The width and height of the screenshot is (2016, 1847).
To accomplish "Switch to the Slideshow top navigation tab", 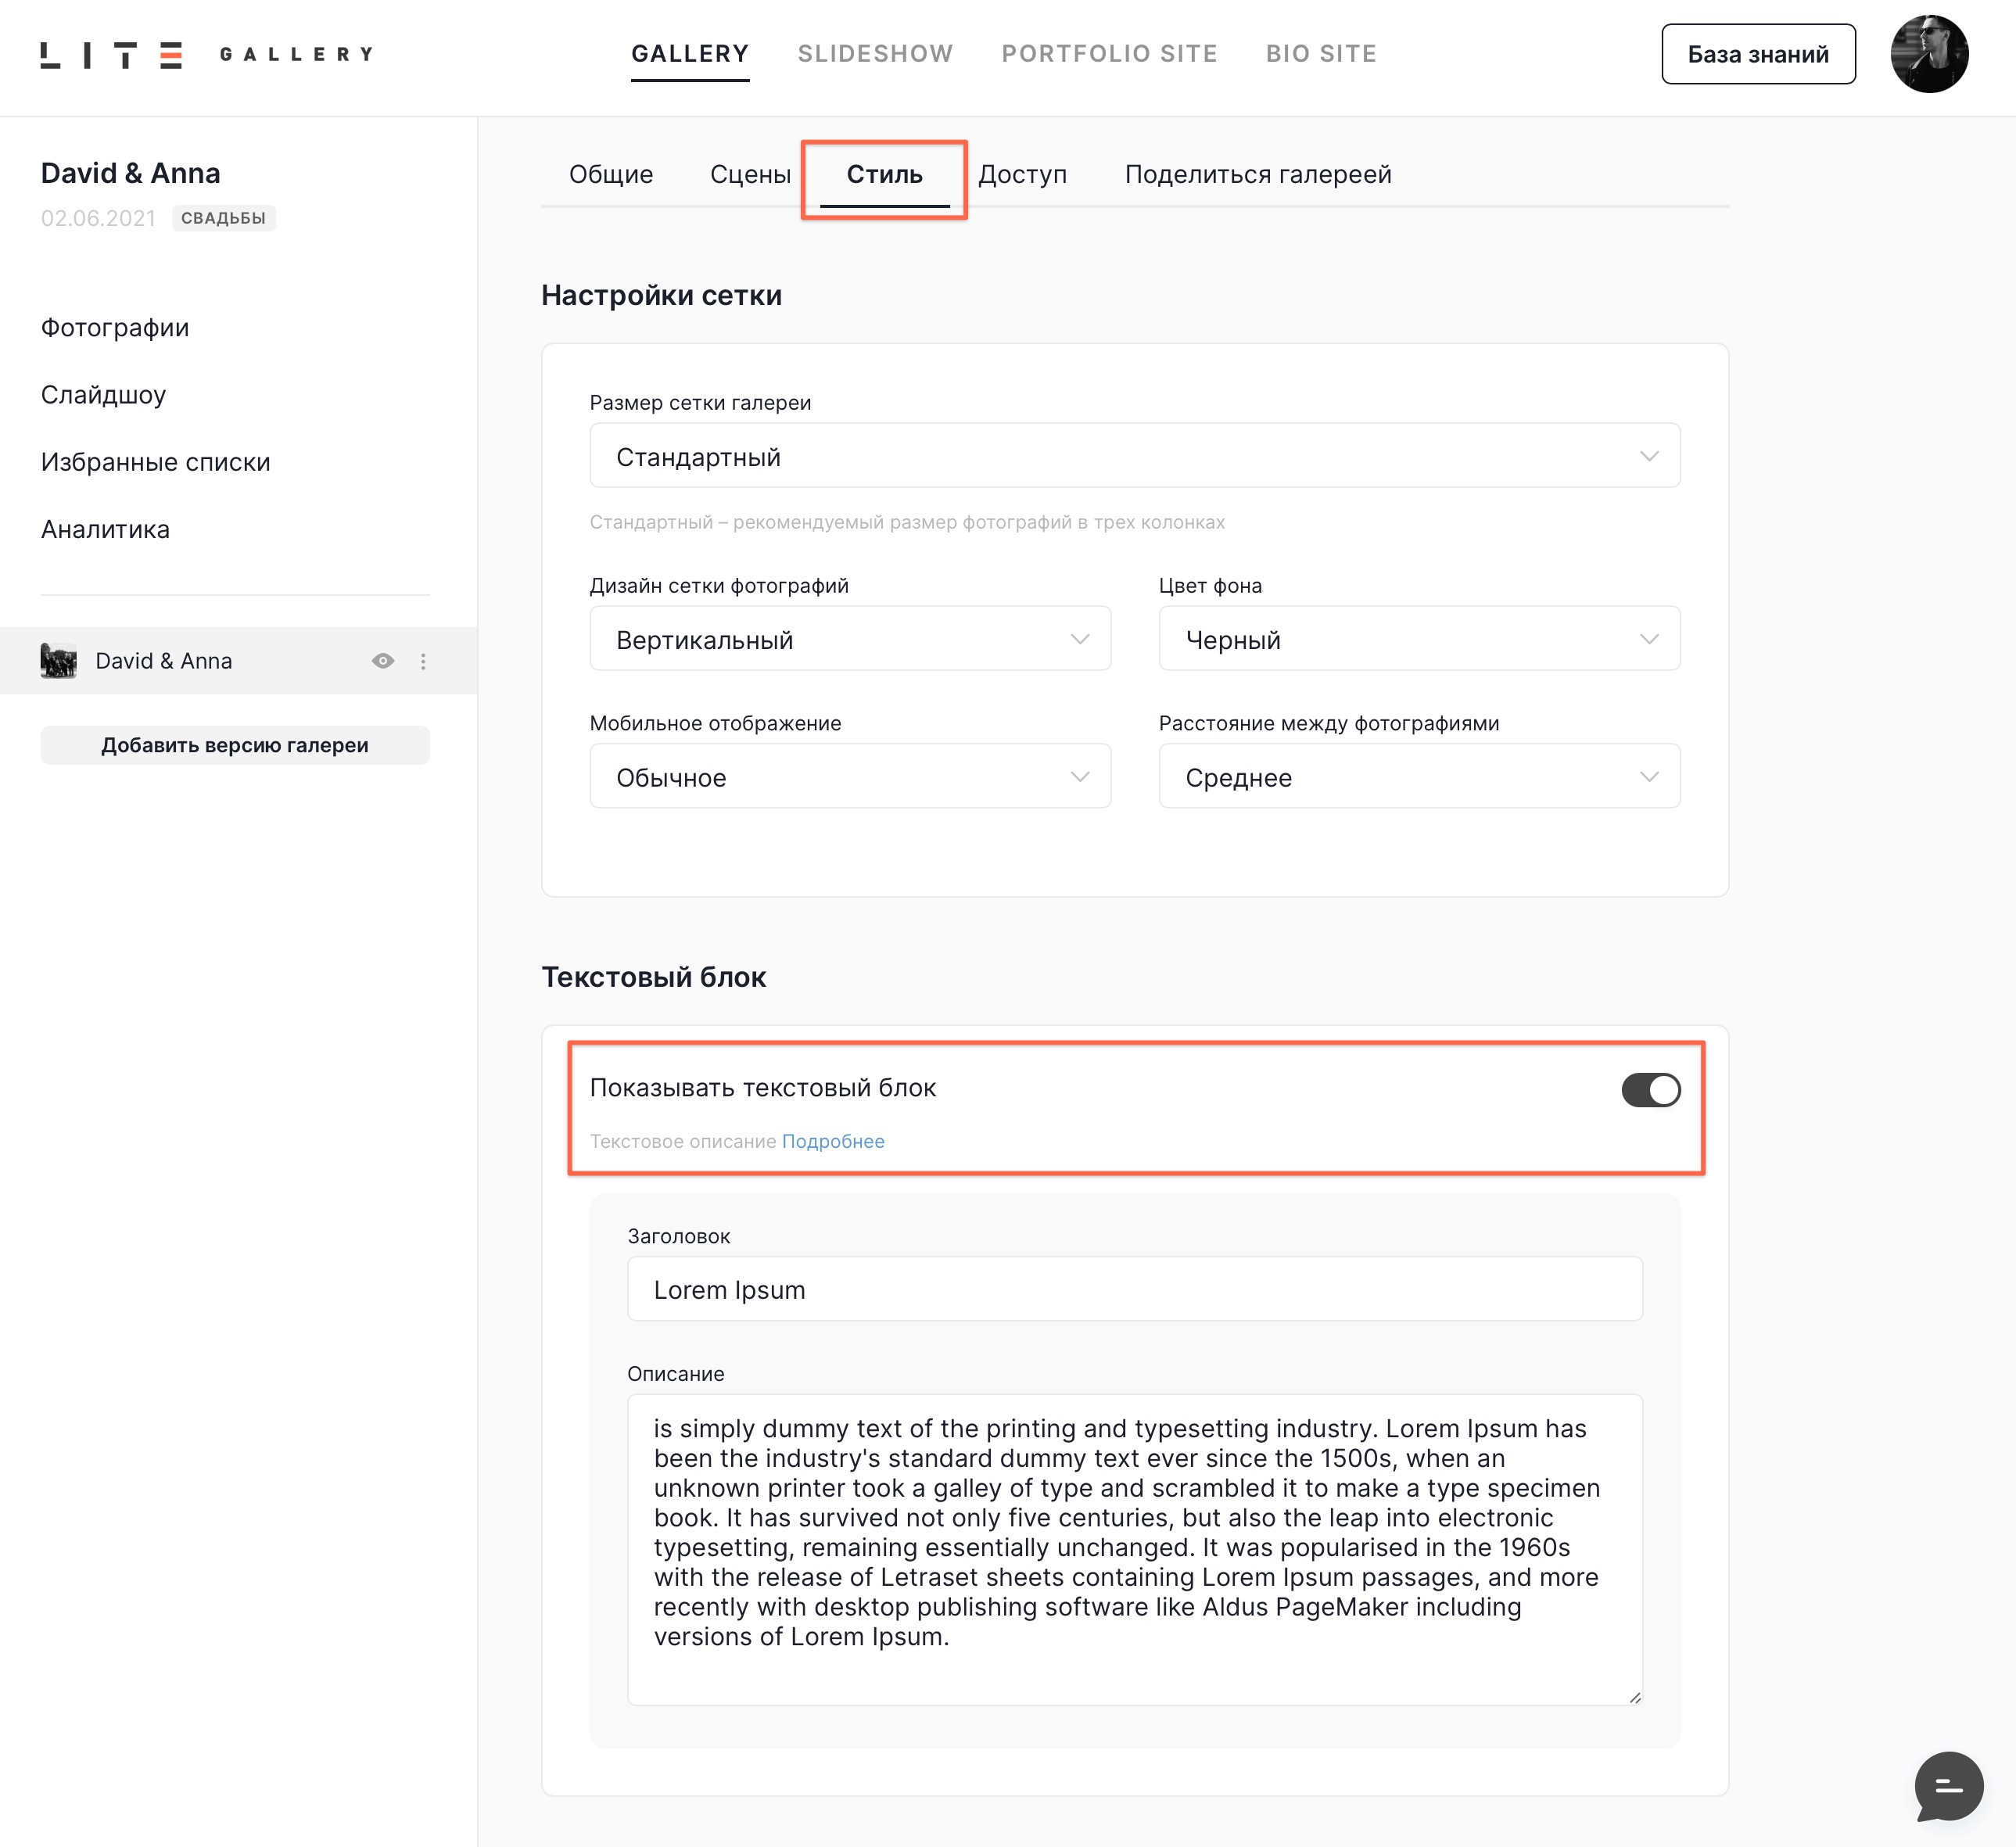I will click(x=875, y=54).
